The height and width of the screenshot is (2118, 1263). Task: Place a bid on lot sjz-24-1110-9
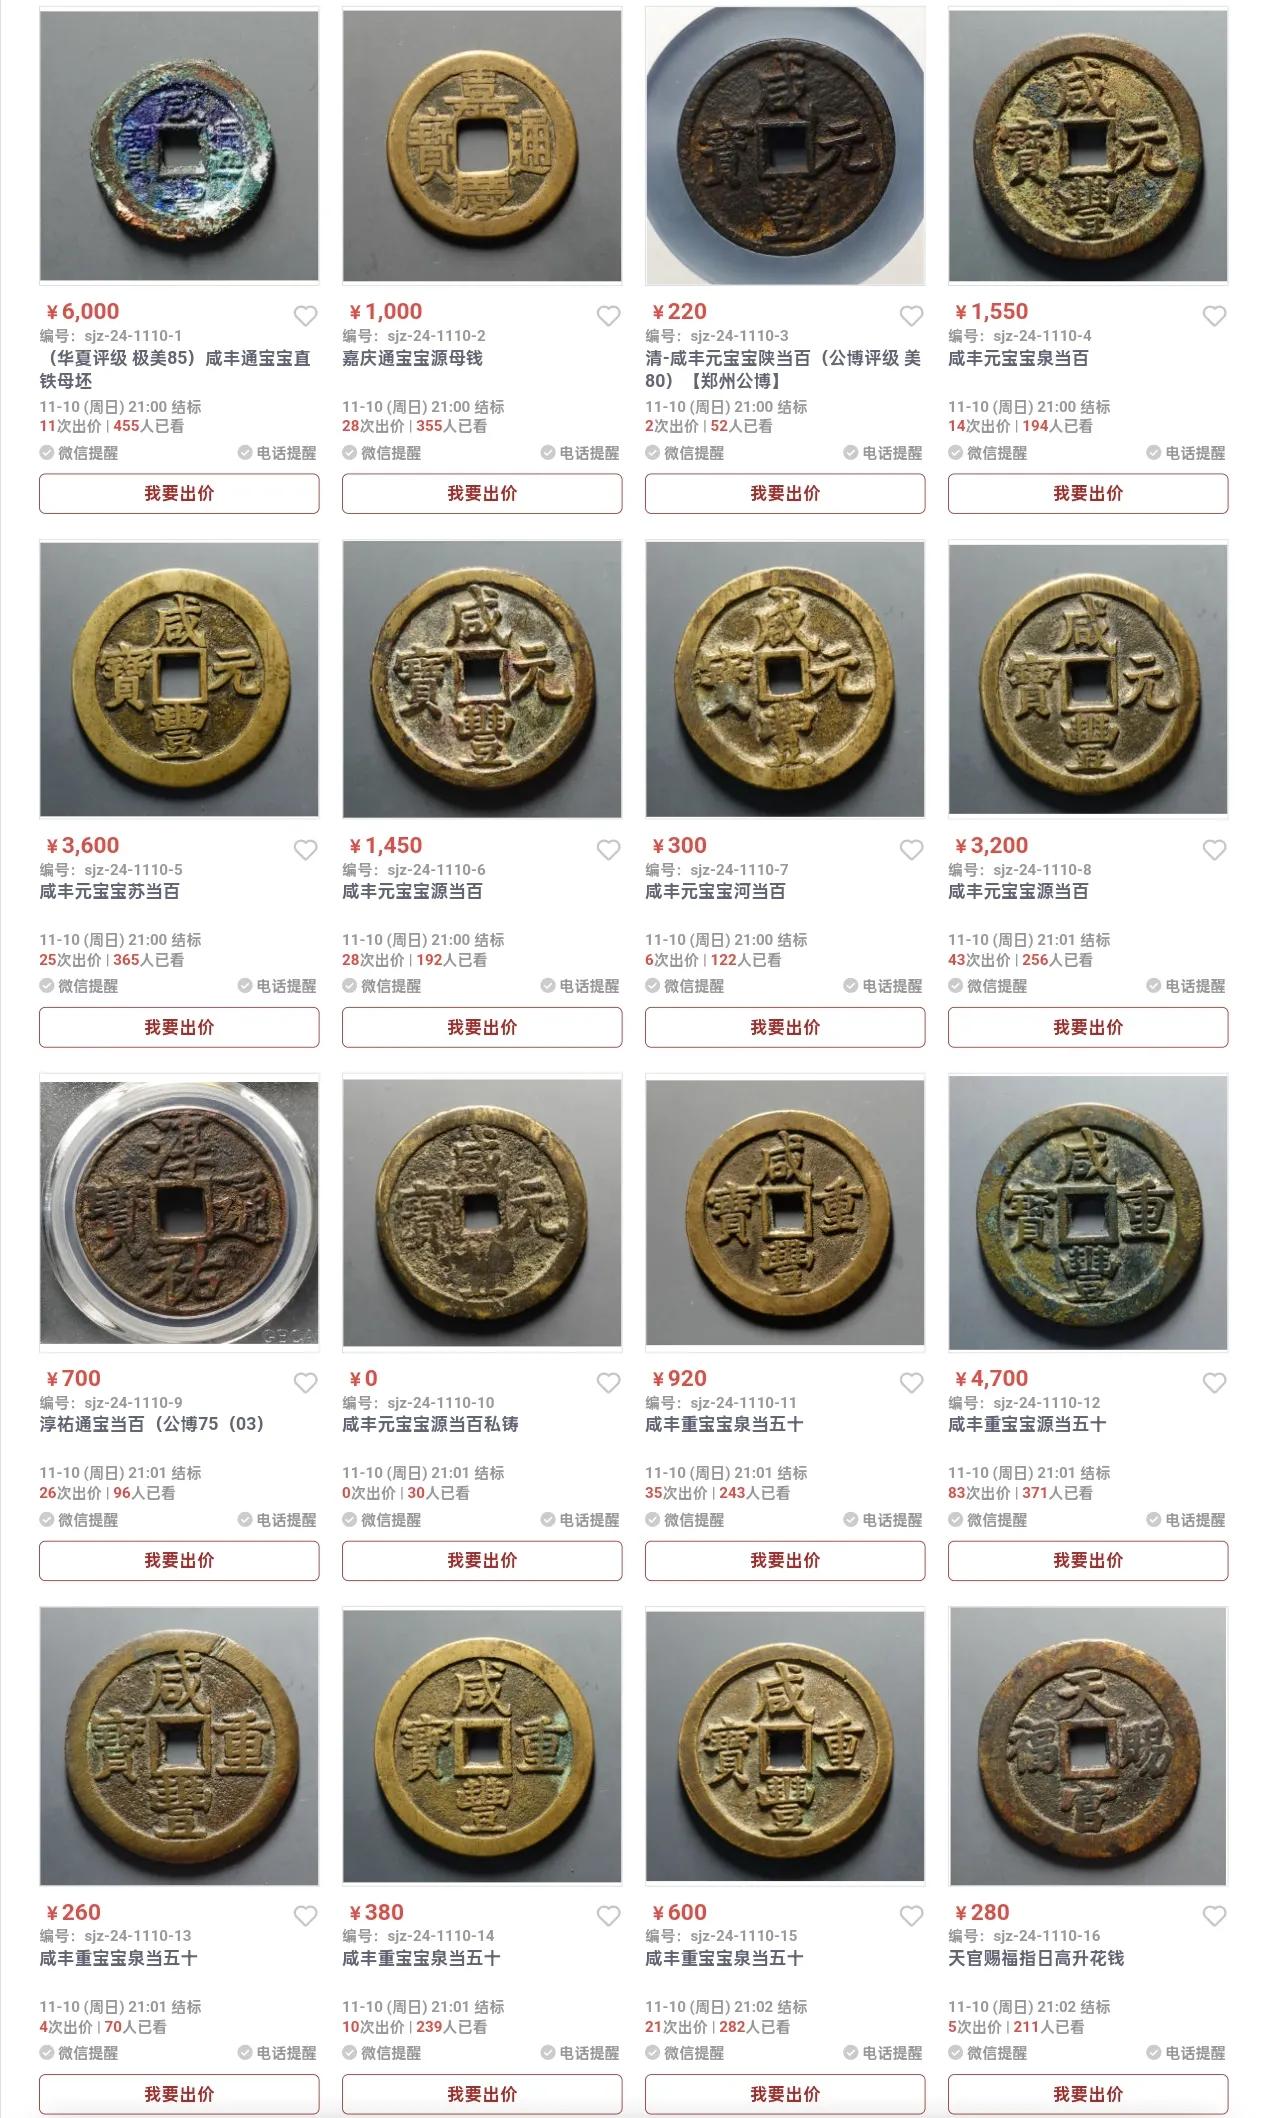(179, 1560)
